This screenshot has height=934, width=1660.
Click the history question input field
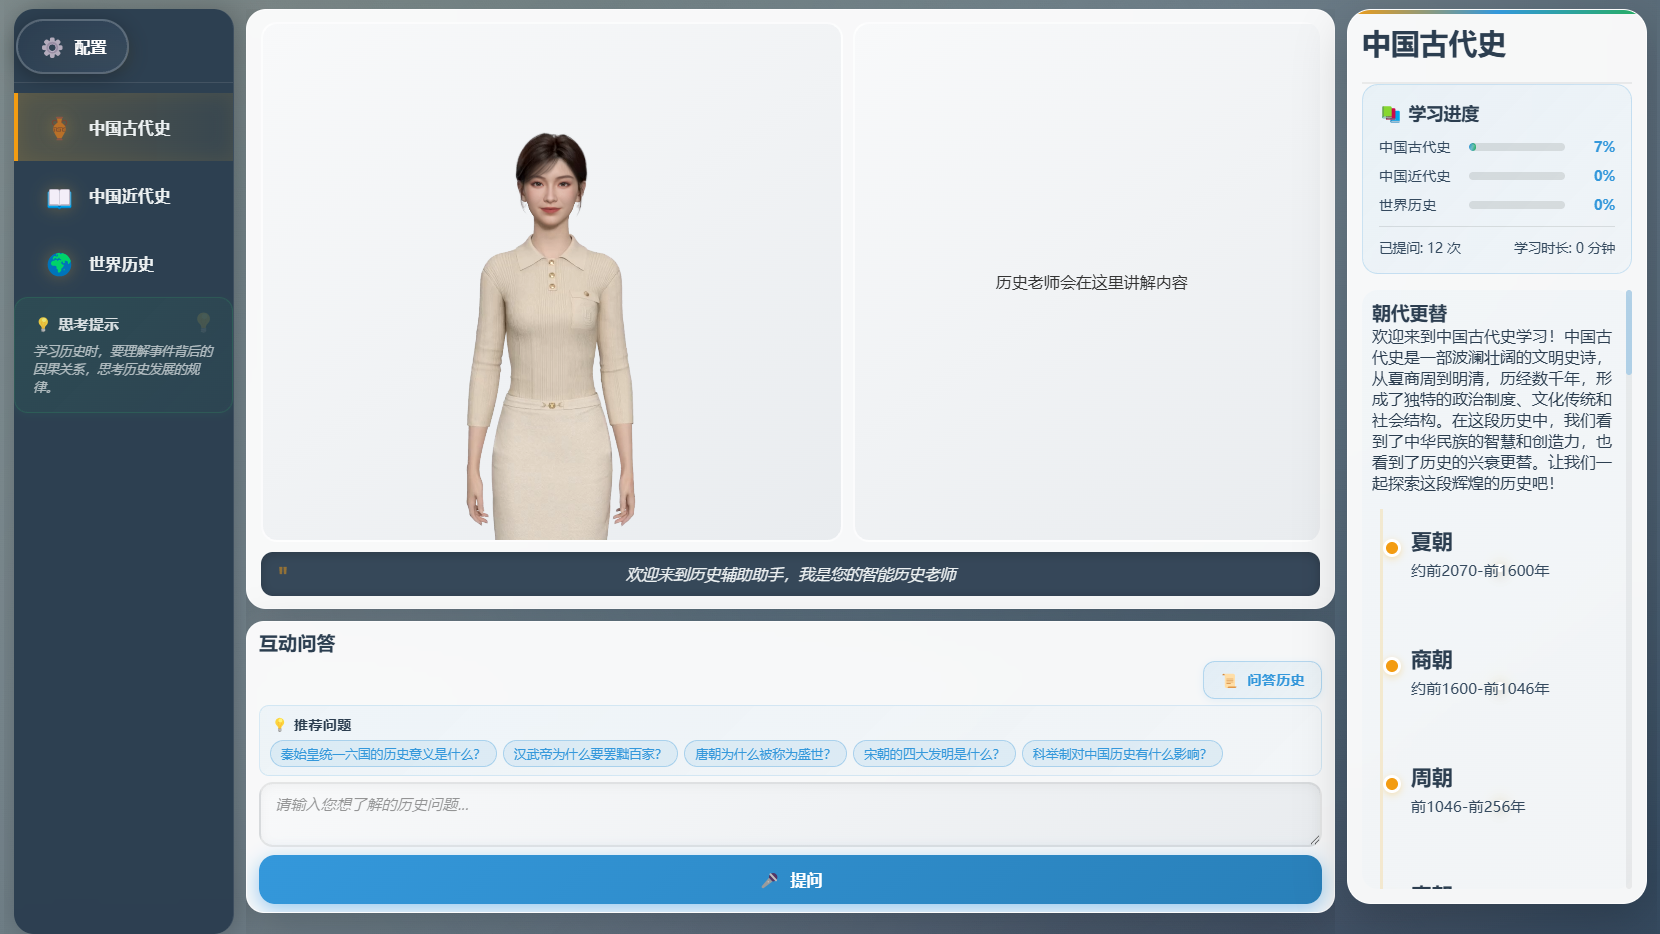point(790,815)
